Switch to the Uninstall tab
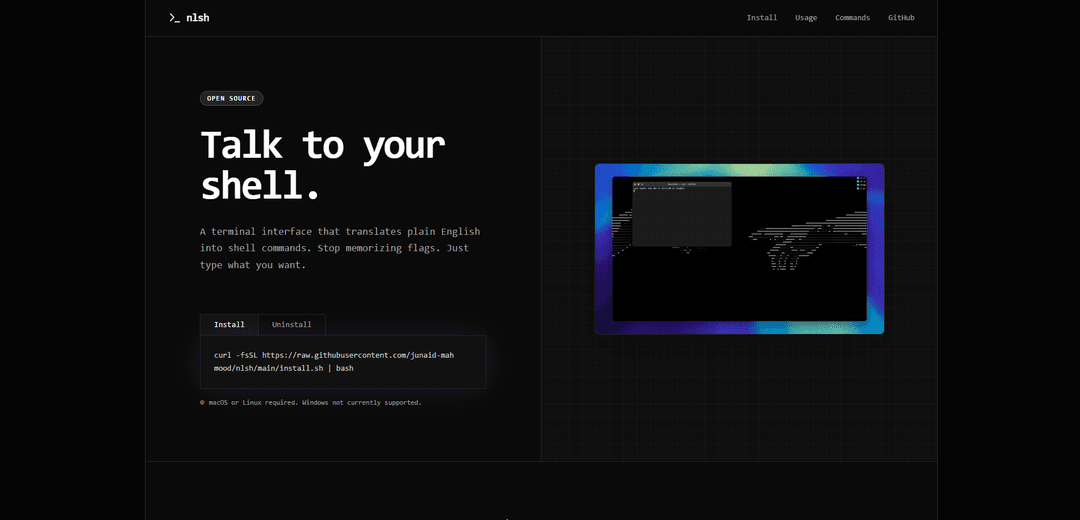Viewport: 1080px width, 520px height. click(x=291, y=325)
